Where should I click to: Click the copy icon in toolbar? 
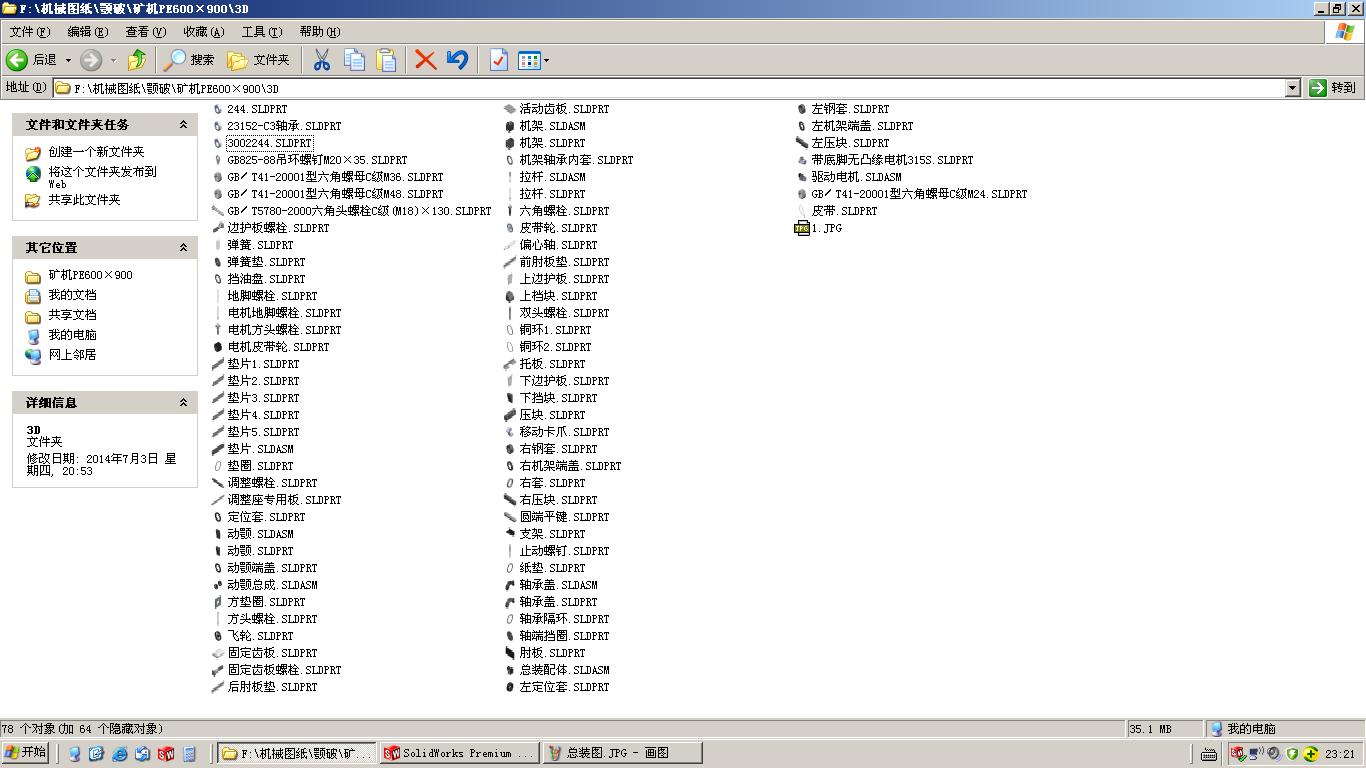(354, 60)
